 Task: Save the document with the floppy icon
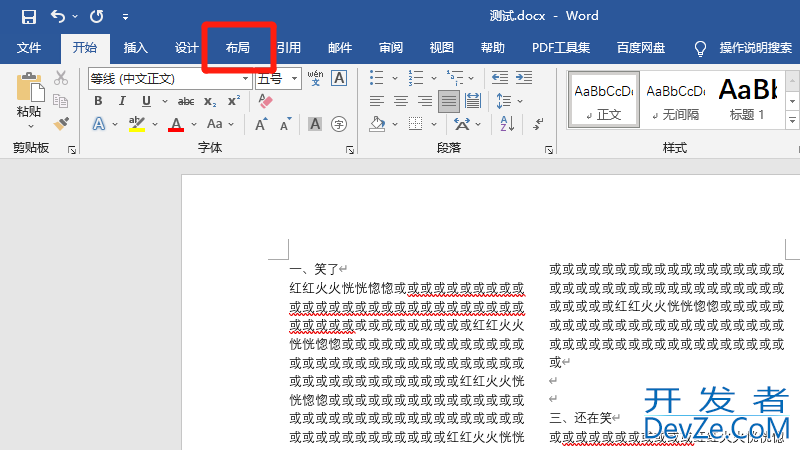(29, 17)
